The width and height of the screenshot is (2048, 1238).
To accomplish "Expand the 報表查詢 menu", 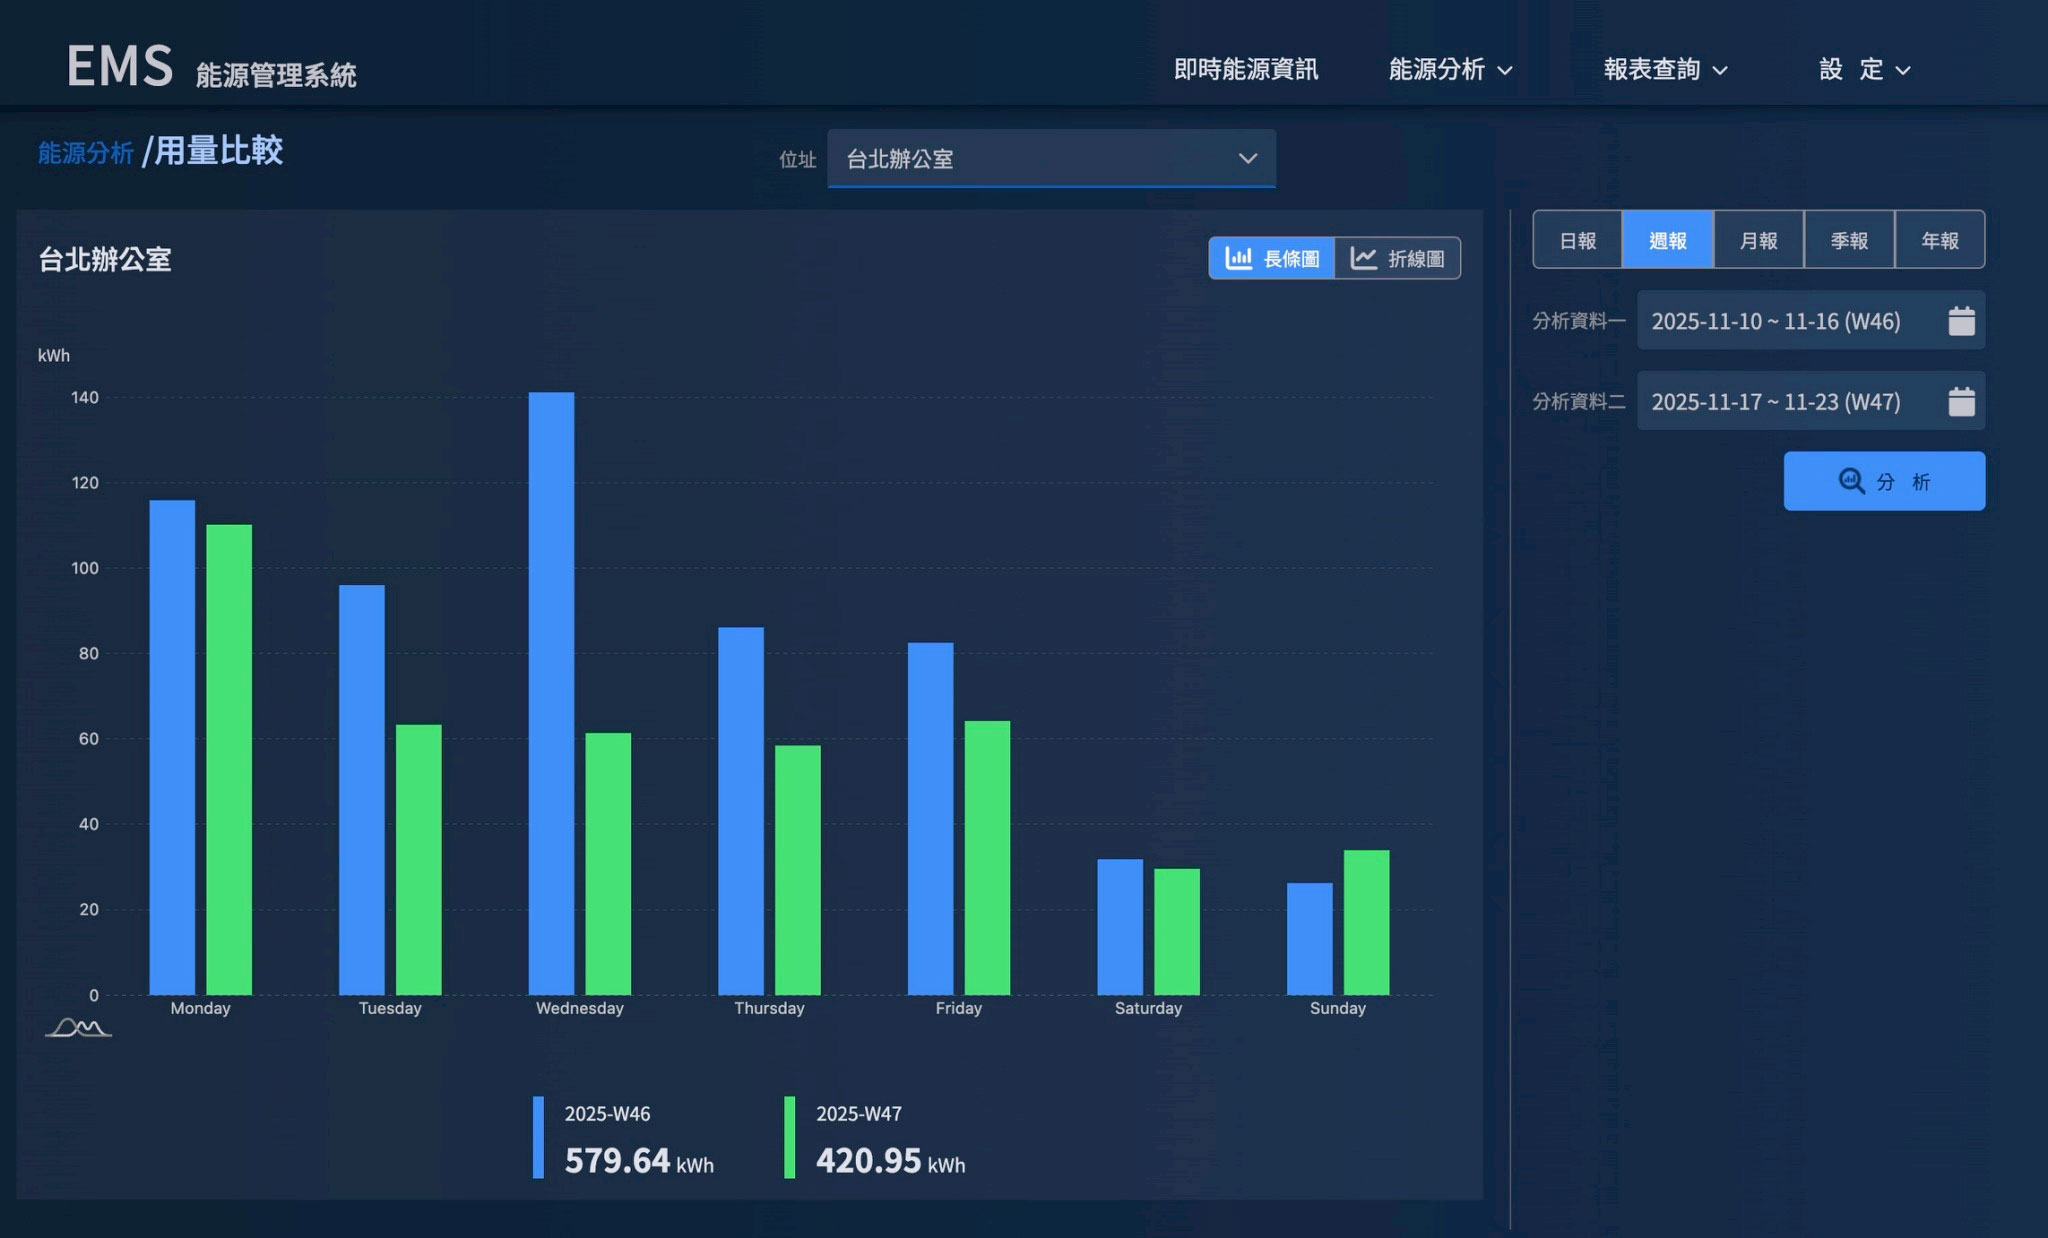I will (x=1665, y=69).
